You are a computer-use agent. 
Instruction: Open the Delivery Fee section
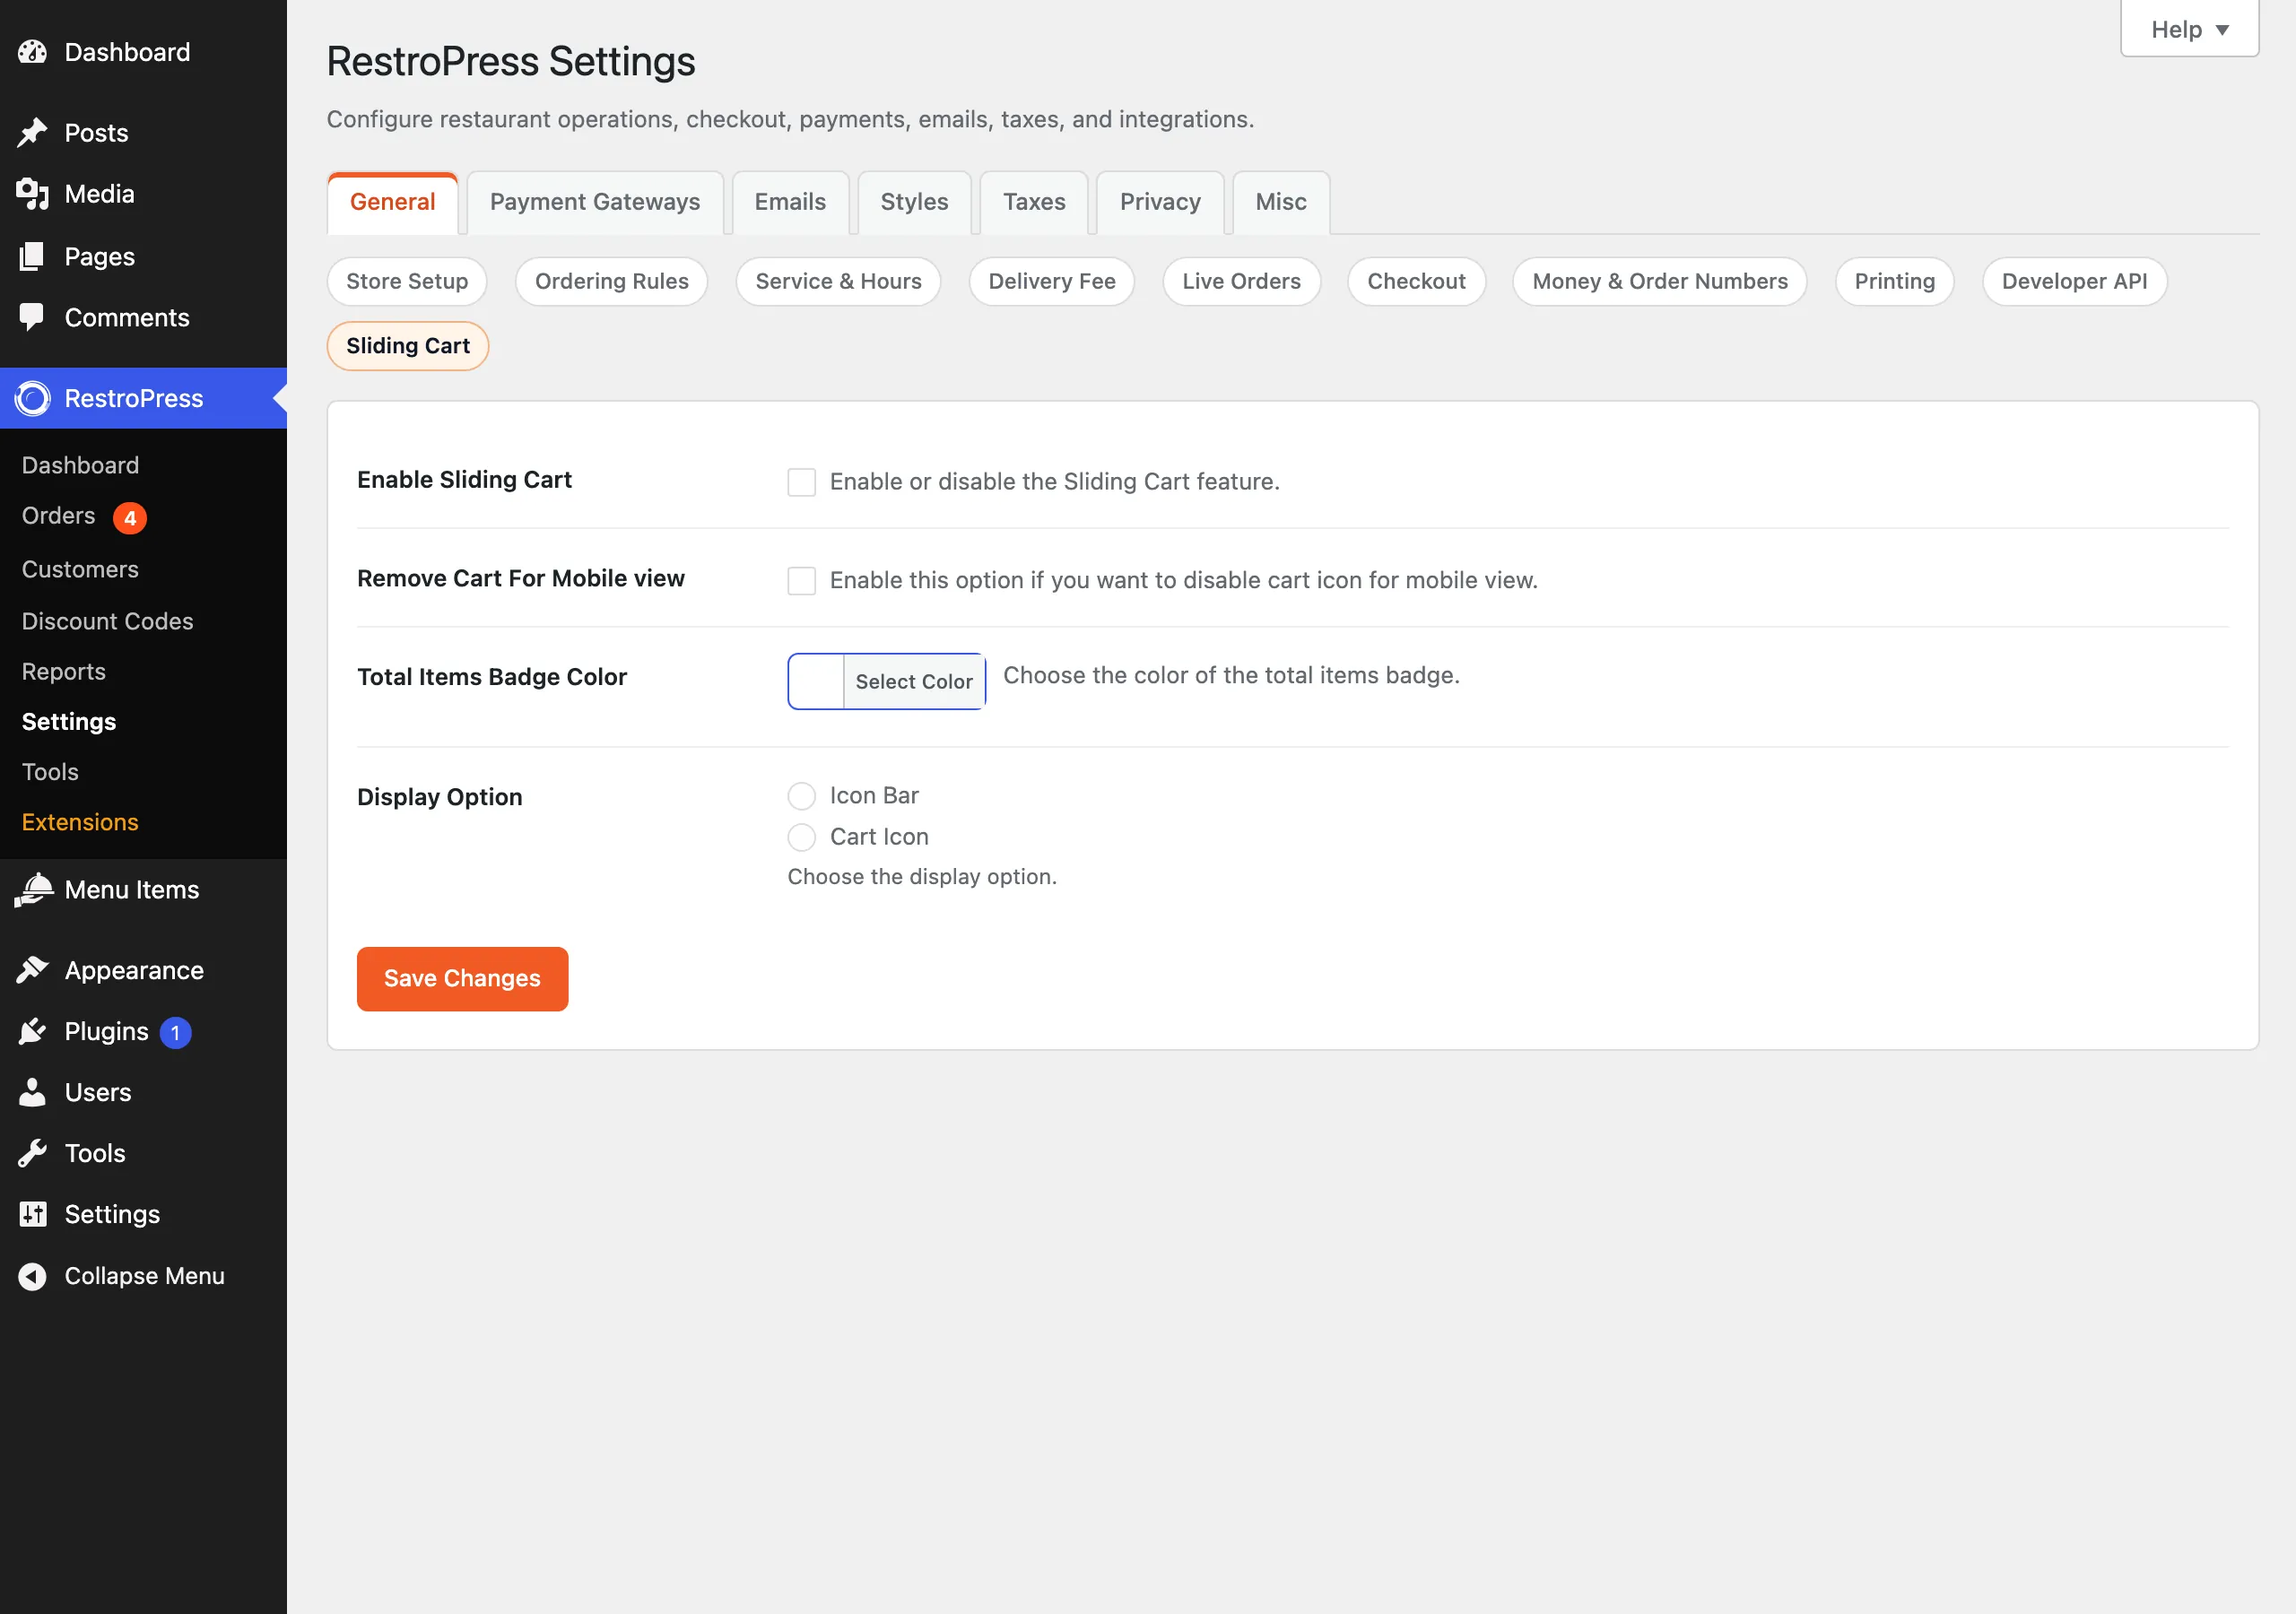pos(1052,281)
